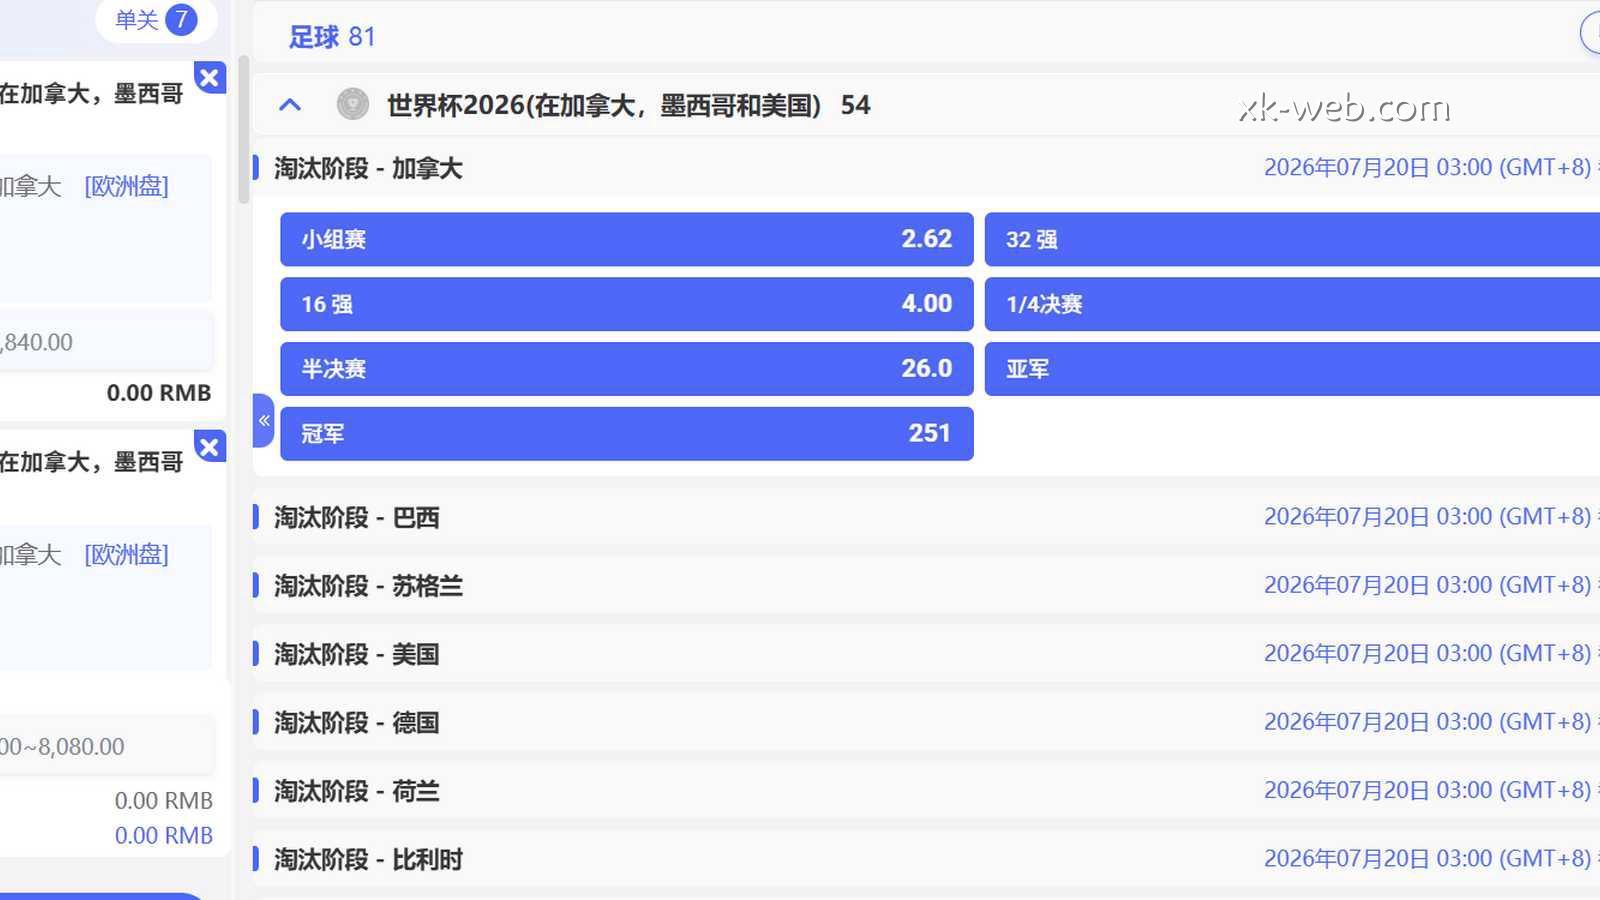The width and height of the screenshot is (1600, 900).
Task: Switch to the 足球 81 tab
Action: pos(330,36)
